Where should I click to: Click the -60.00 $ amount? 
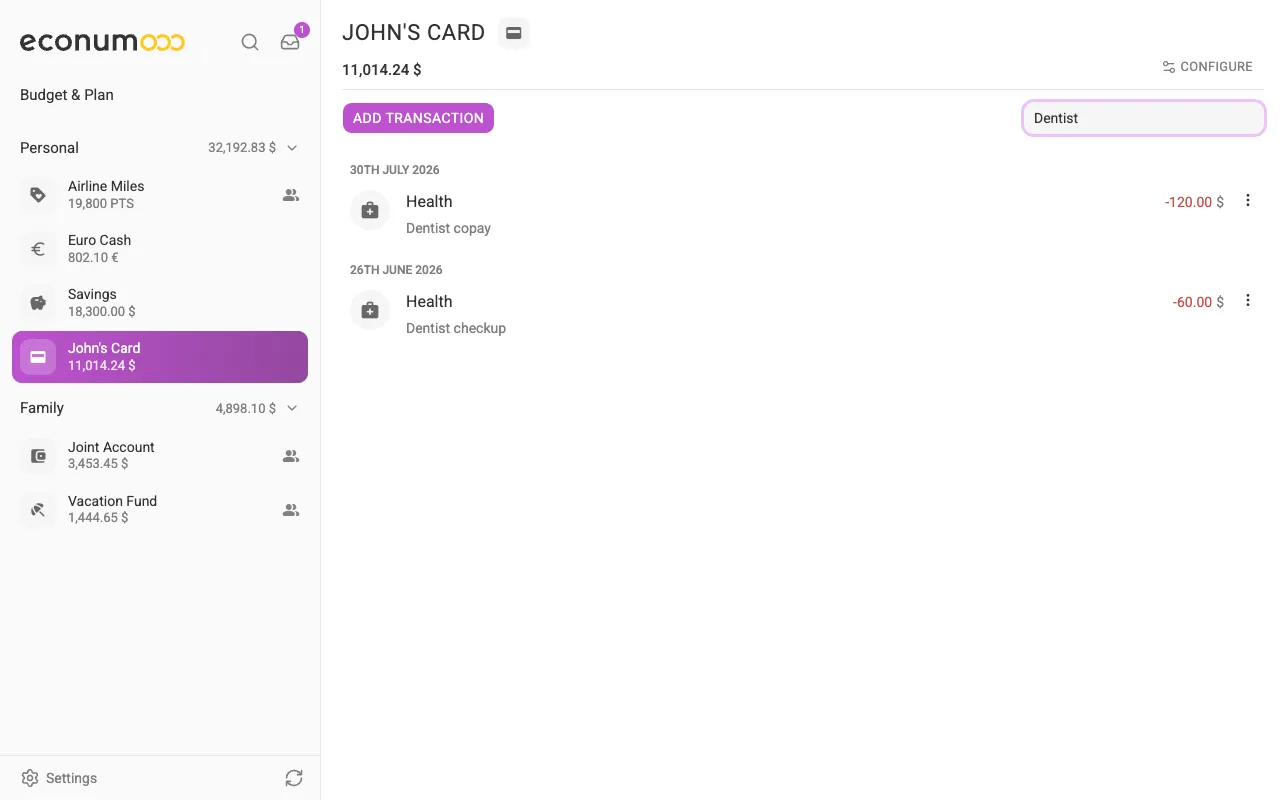pyautogui.click(x=1198, y=302)
